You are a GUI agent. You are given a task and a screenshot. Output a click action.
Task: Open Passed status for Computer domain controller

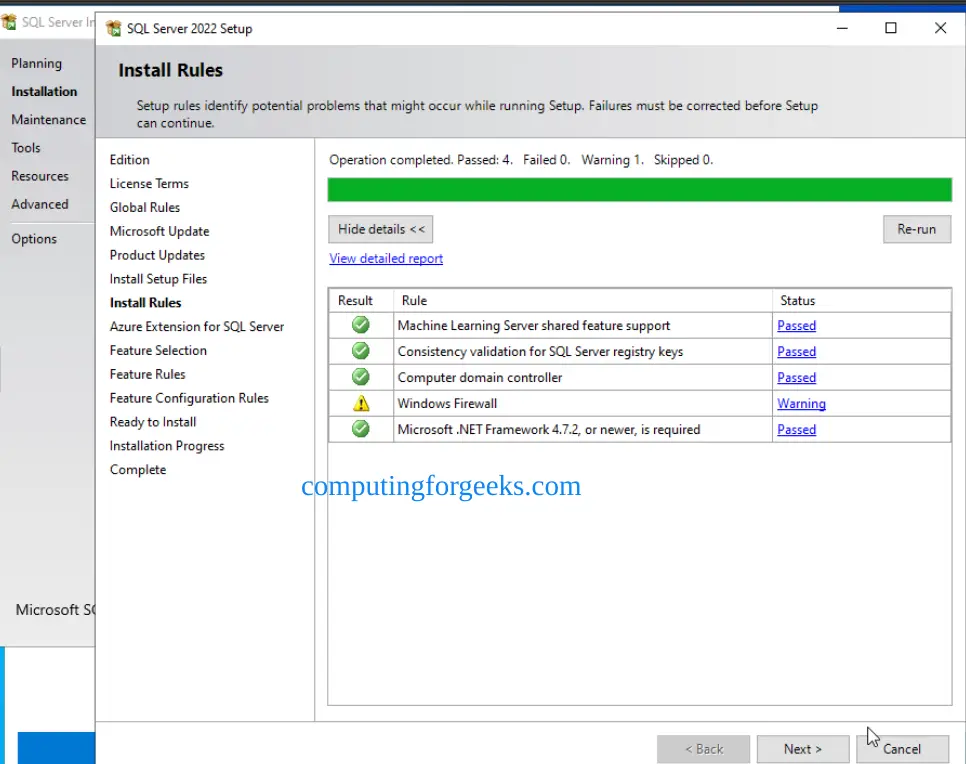pos(796,377)
